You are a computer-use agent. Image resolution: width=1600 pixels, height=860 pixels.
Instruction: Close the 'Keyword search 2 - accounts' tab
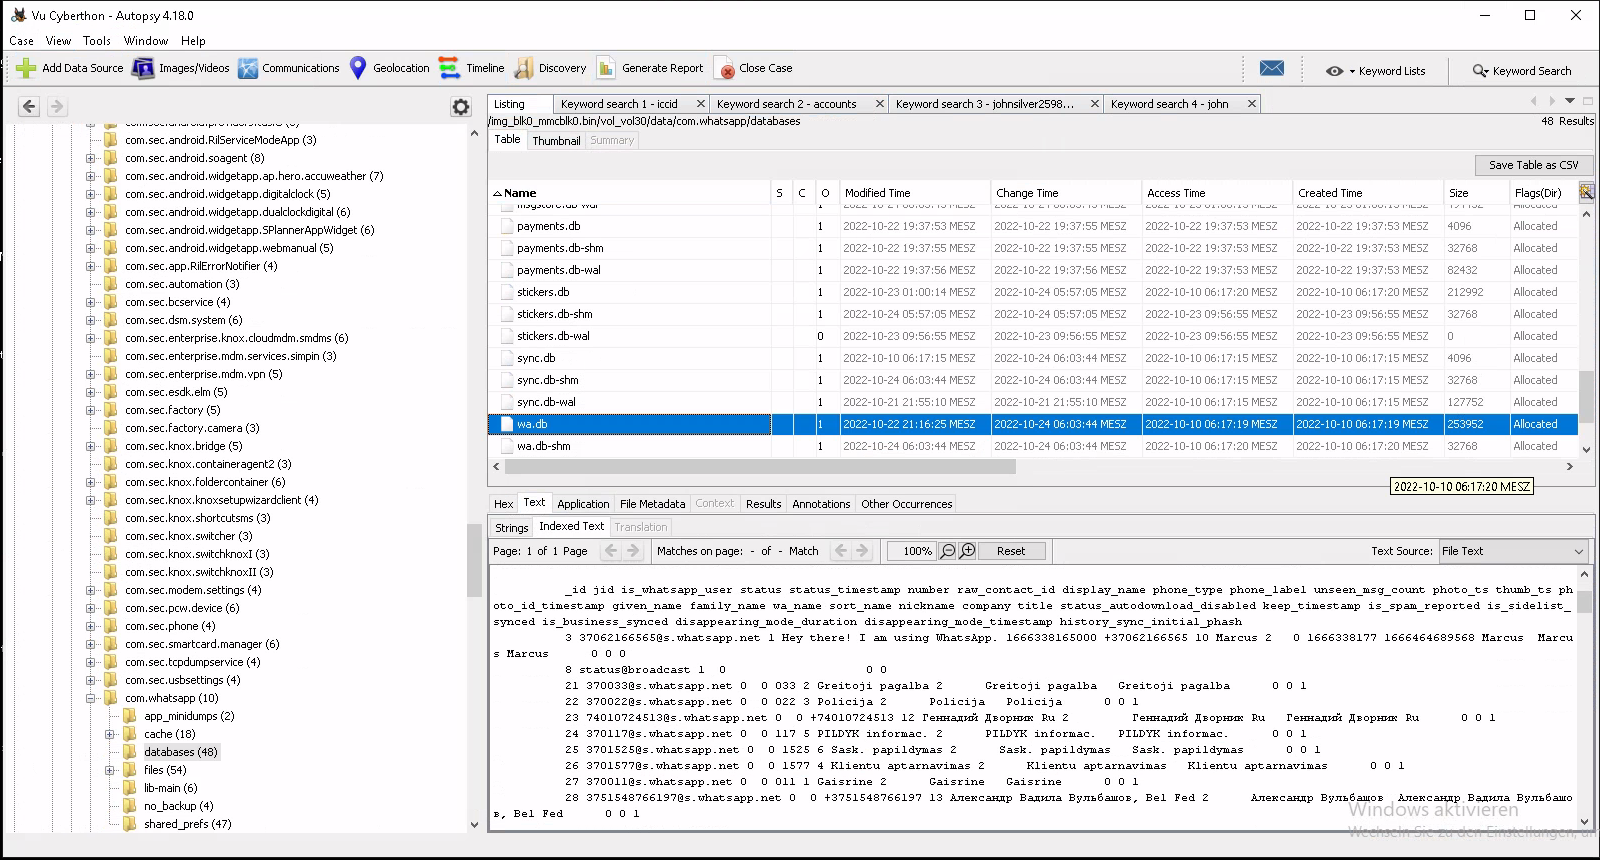pyautogui.click(x=880, y=104)
